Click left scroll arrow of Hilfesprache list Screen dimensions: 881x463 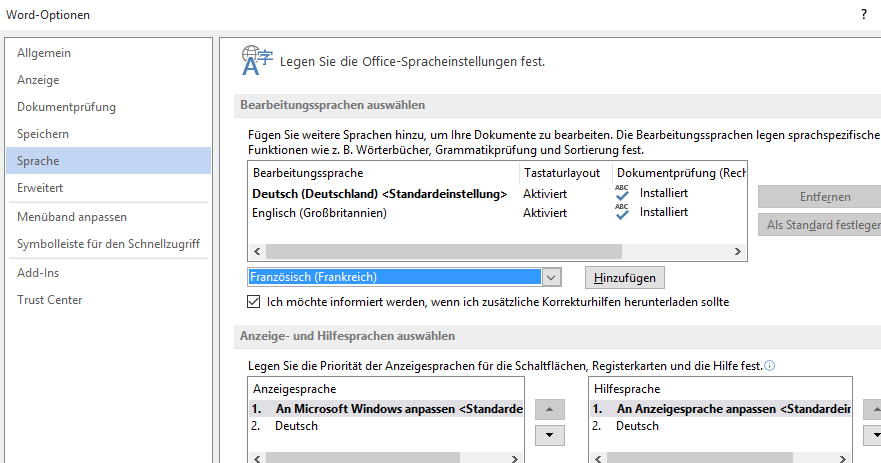point(598,459)
